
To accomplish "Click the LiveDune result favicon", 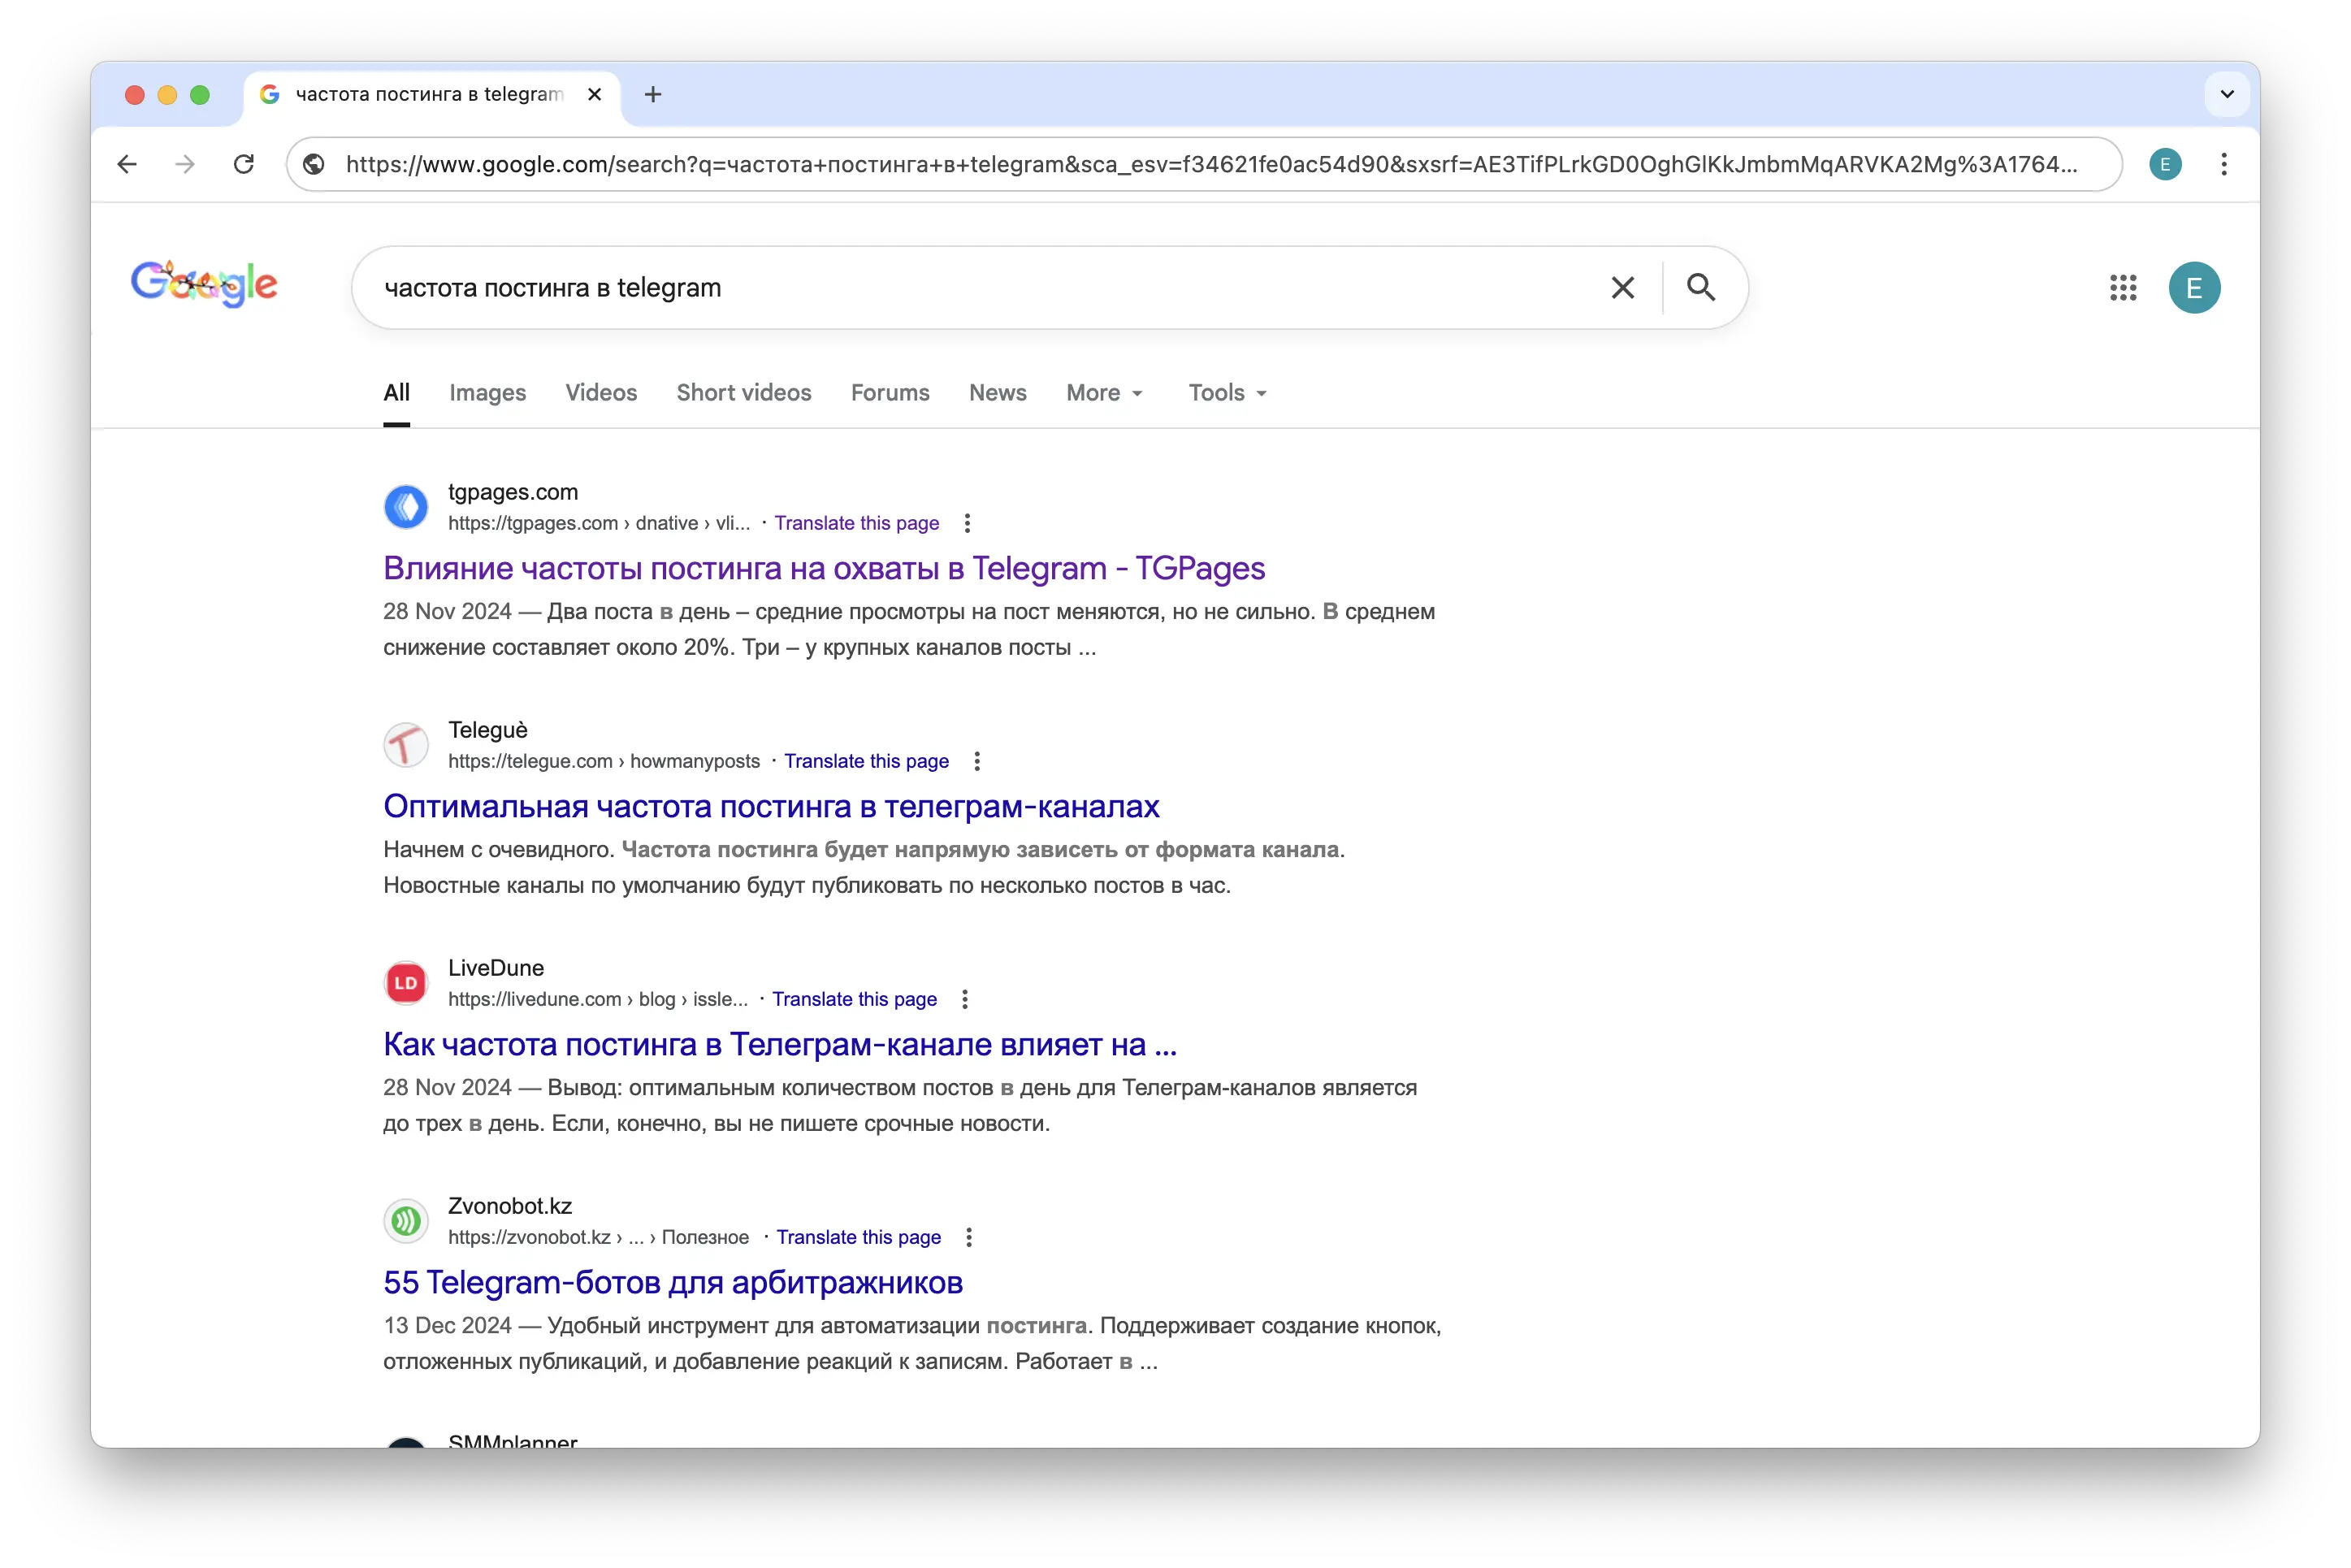I will tap(406, 983).
